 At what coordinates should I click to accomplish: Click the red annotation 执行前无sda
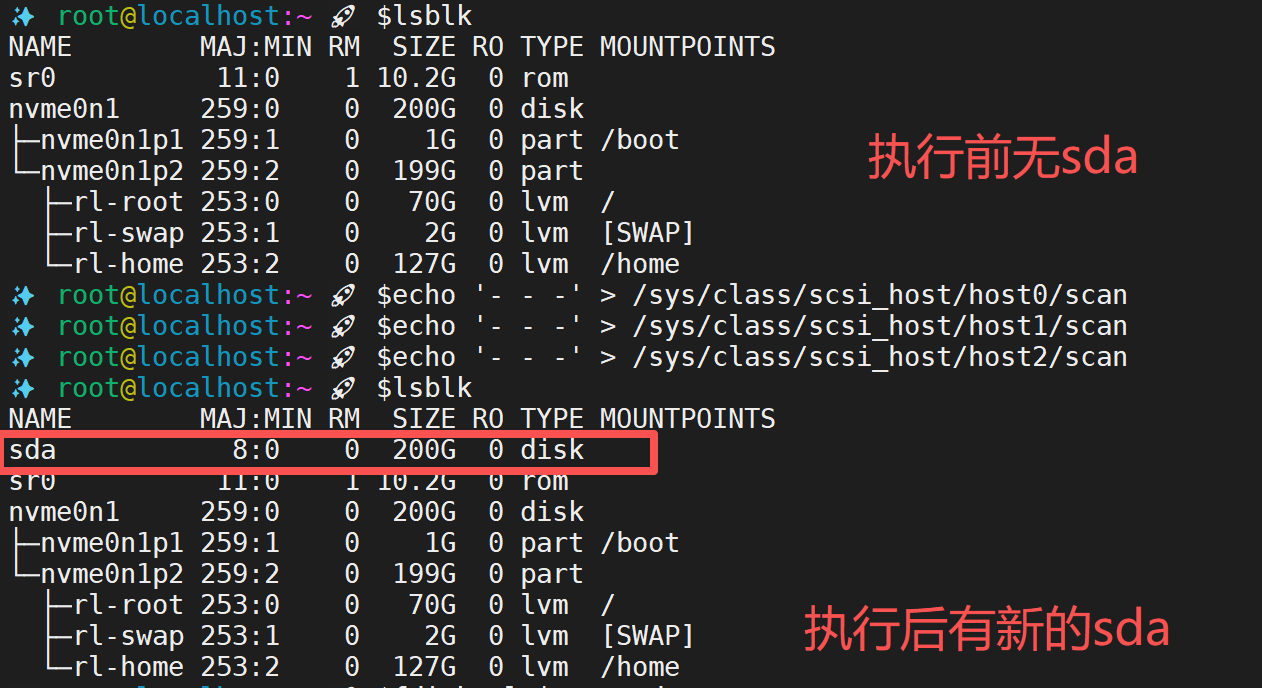point(1003,159)
